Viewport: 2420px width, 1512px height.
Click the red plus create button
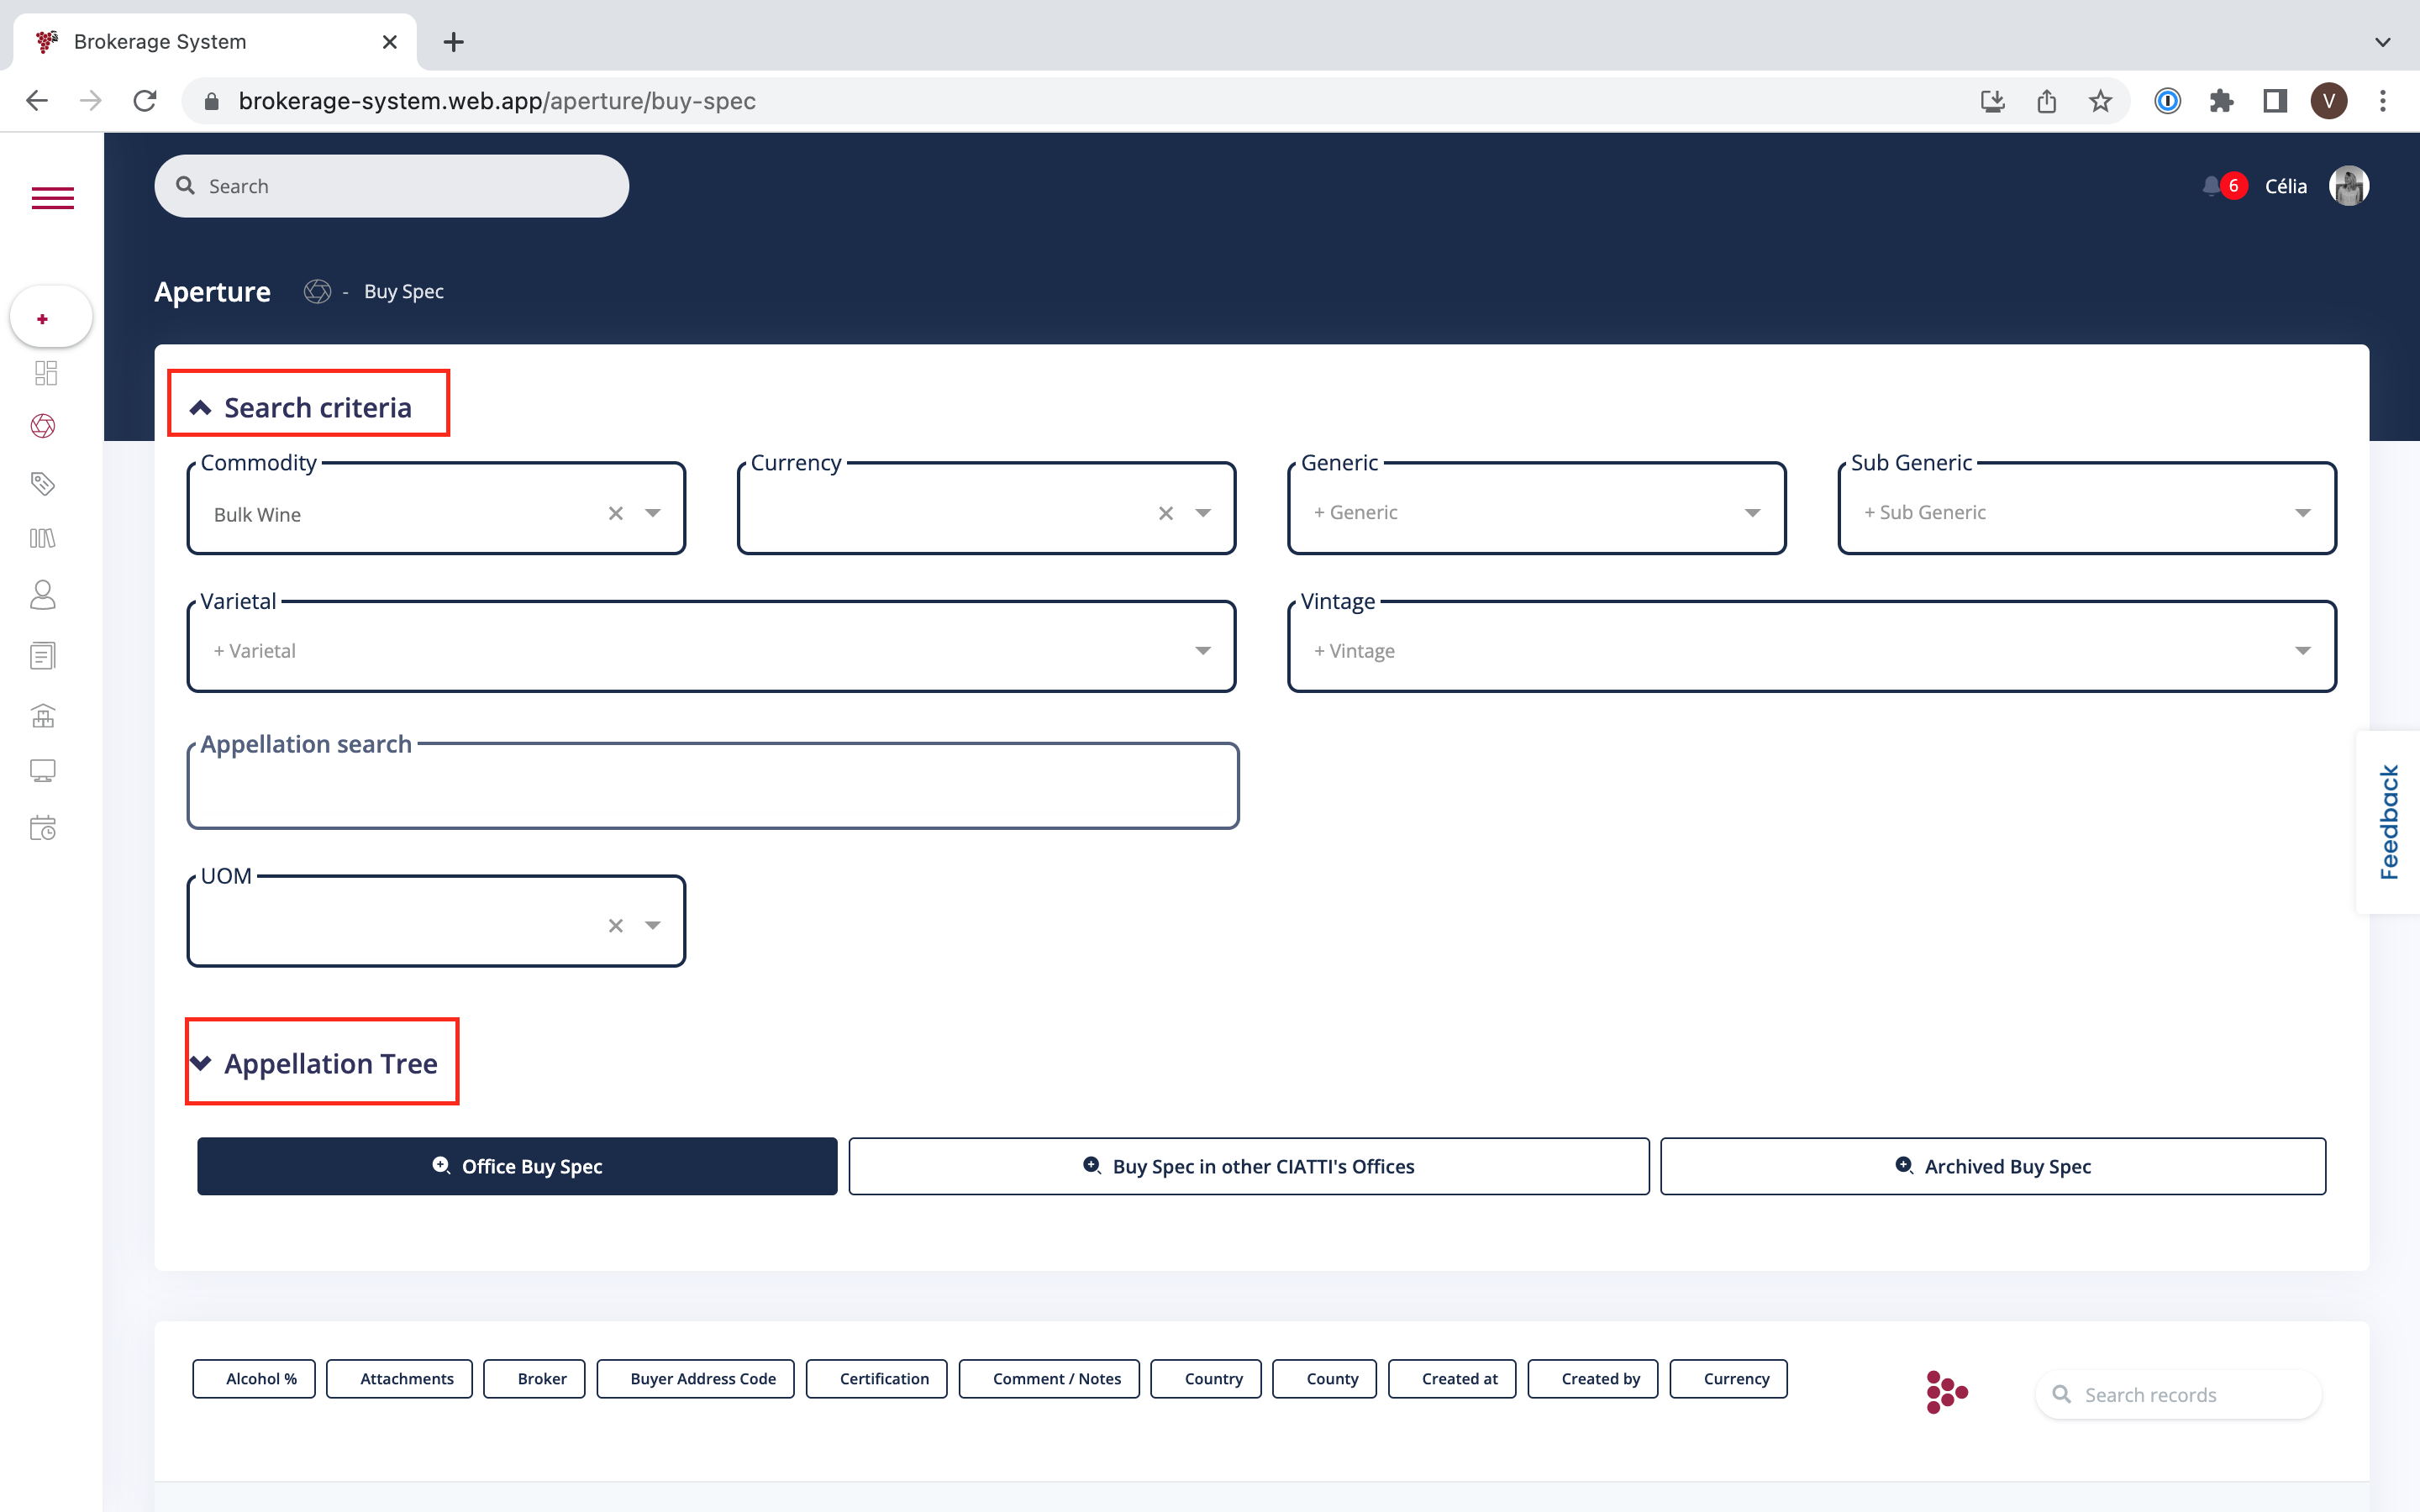pyautogui.click(x=43, y=319)
